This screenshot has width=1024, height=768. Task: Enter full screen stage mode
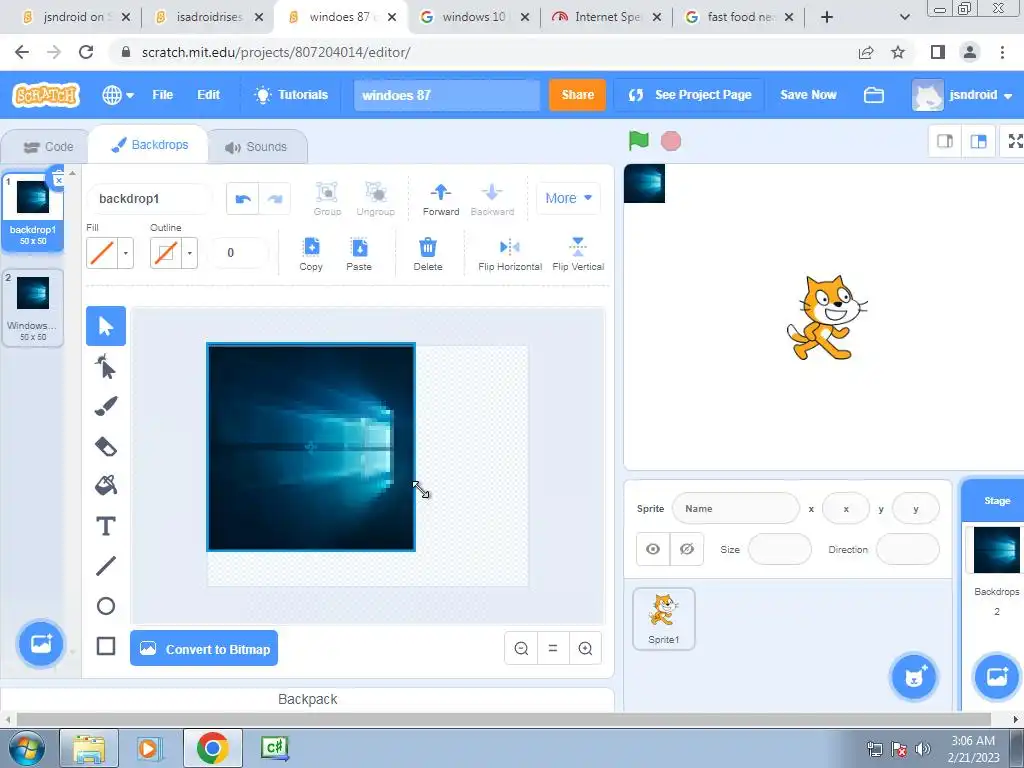(1014, 141)
